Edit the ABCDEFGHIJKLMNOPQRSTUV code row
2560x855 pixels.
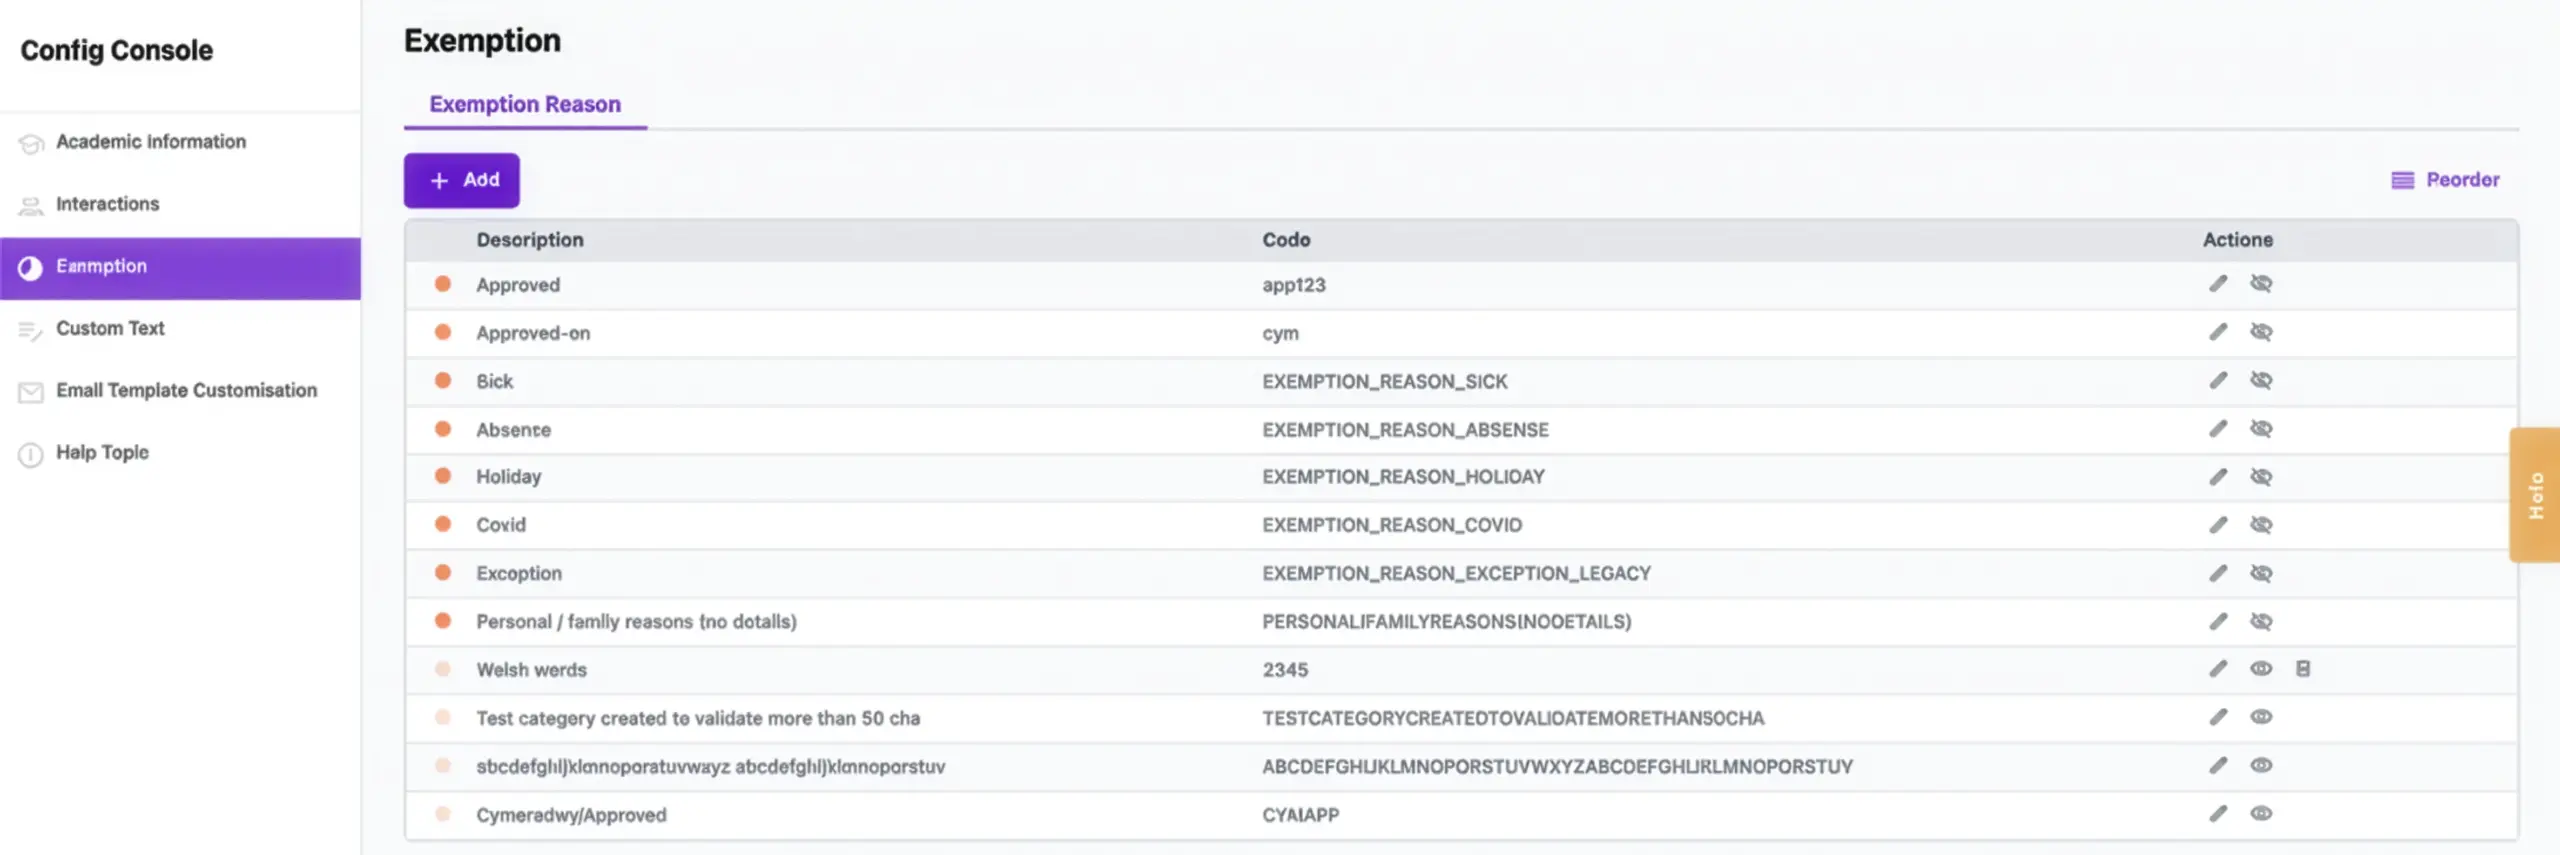click(x=2218, y=765)
